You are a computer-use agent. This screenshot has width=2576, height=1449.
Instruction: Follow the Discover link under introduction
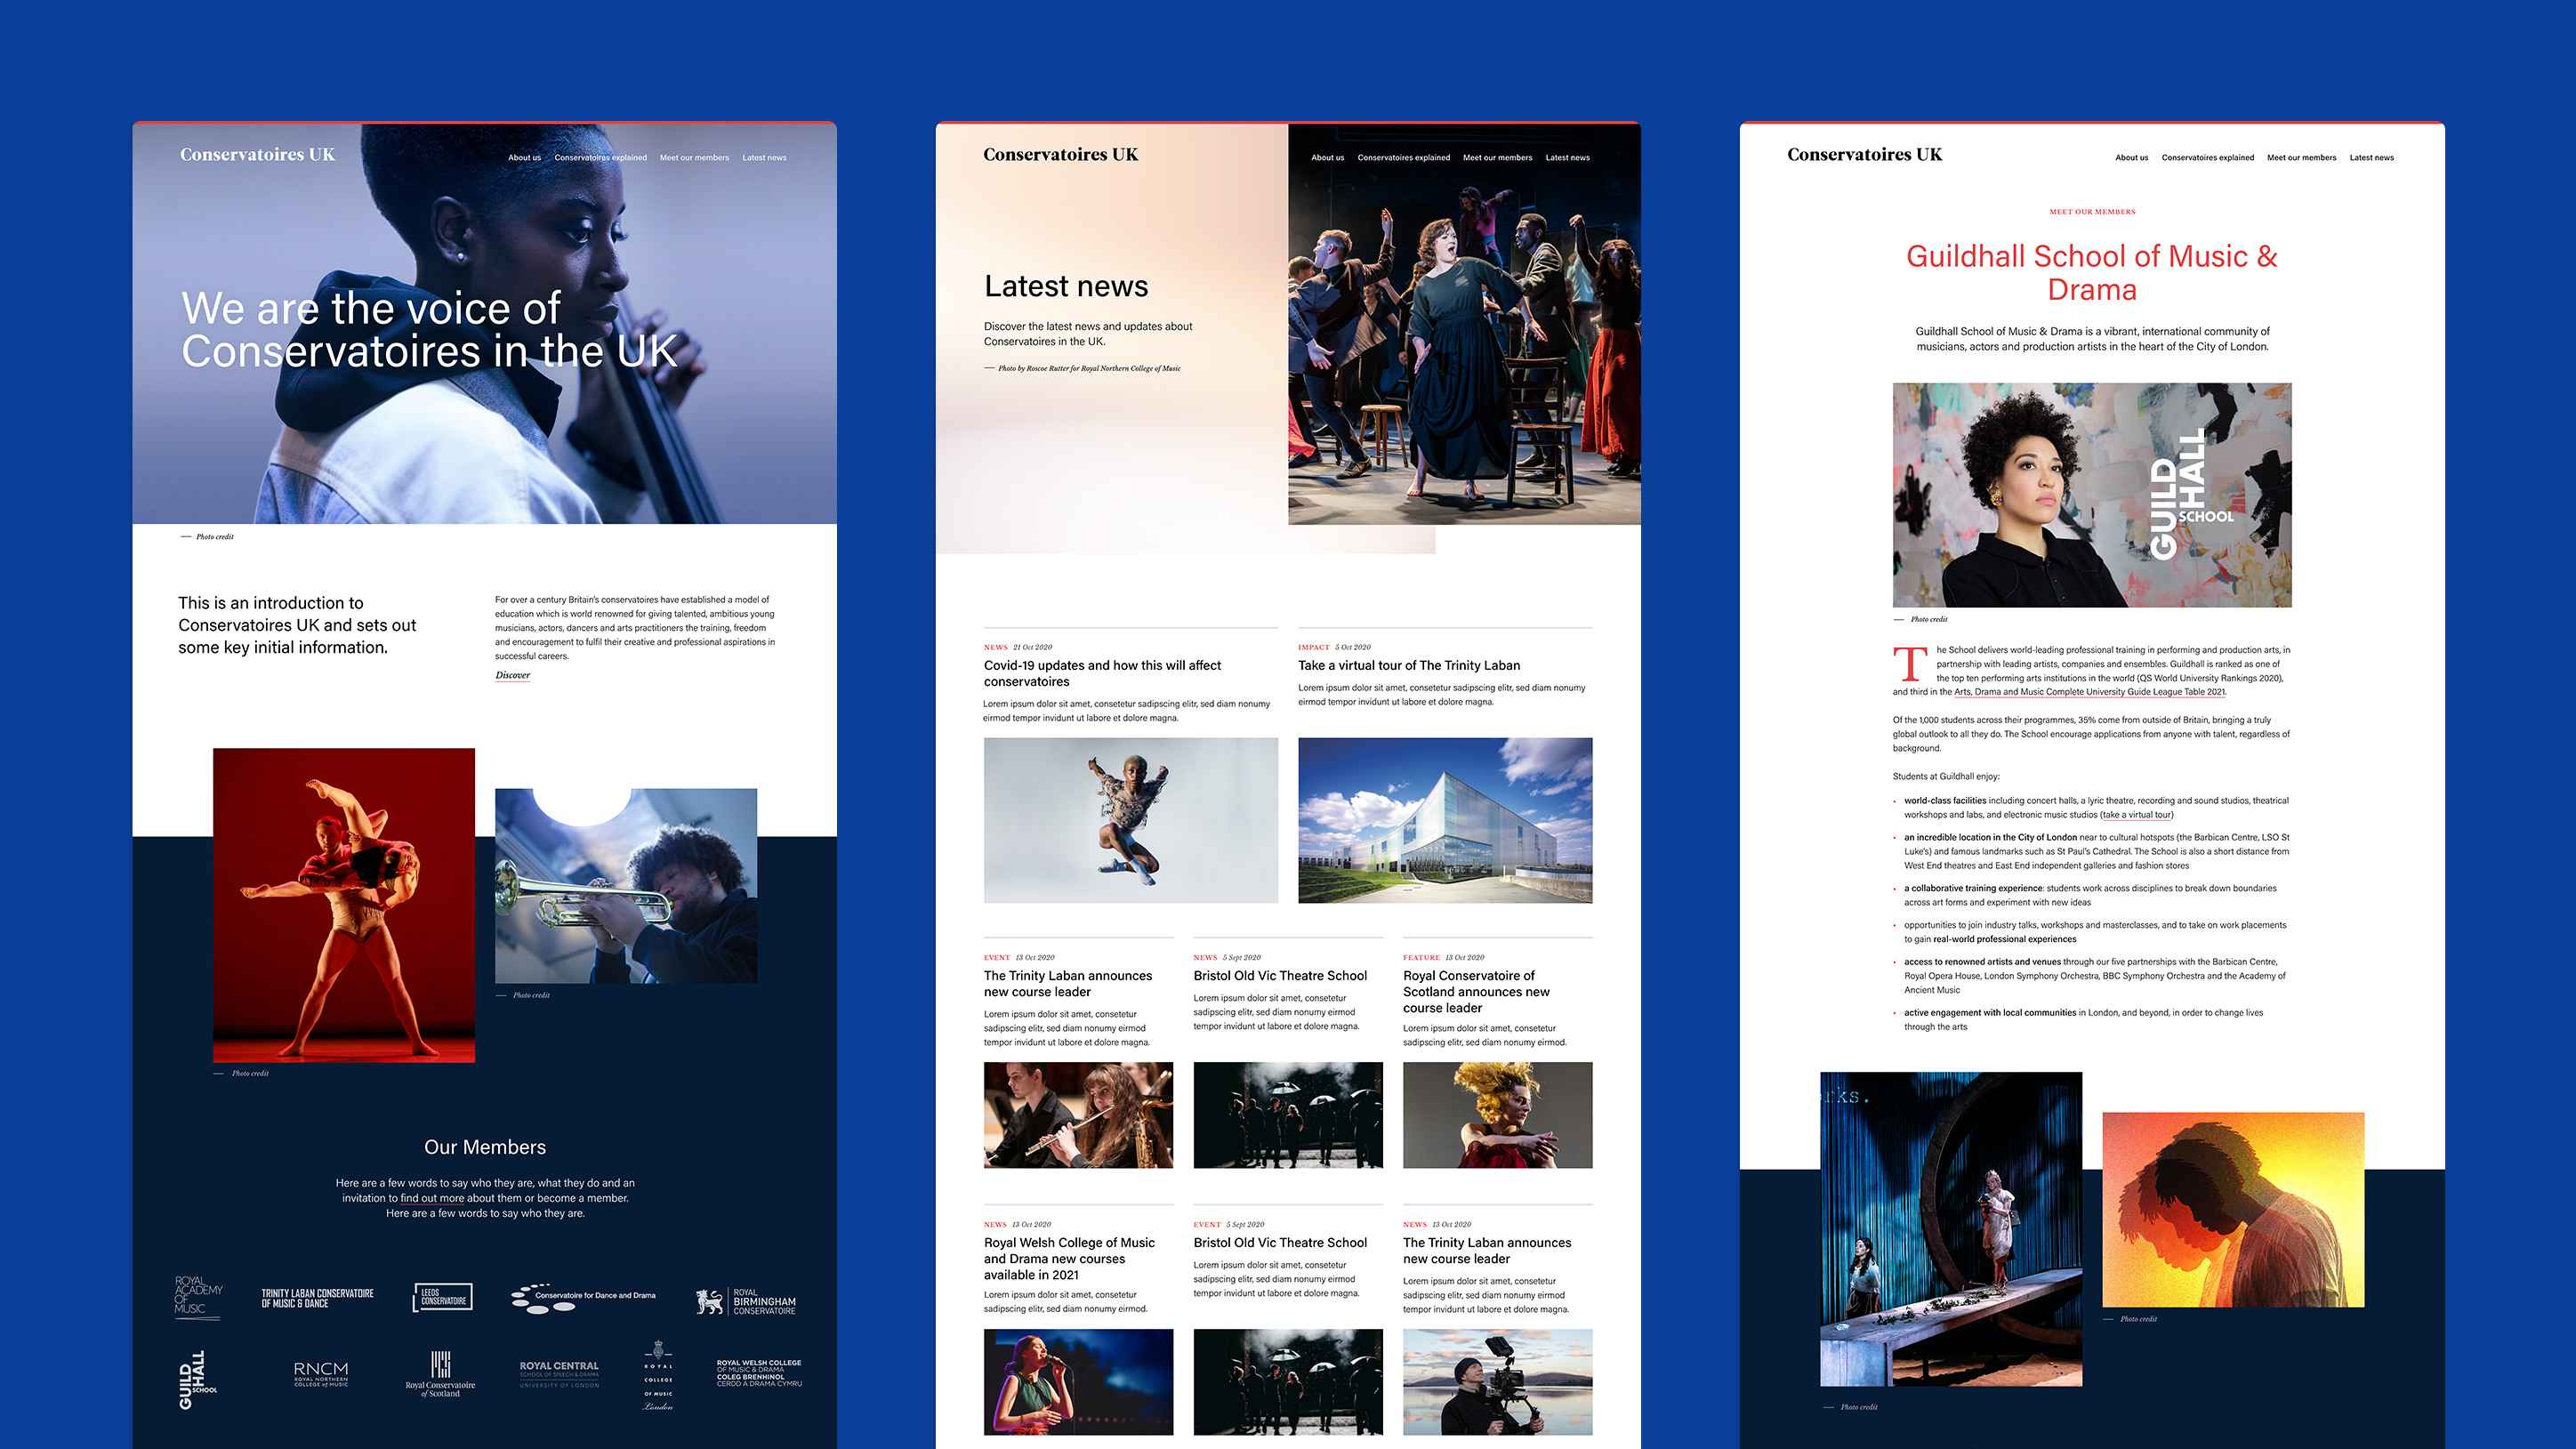pos(512,675)
